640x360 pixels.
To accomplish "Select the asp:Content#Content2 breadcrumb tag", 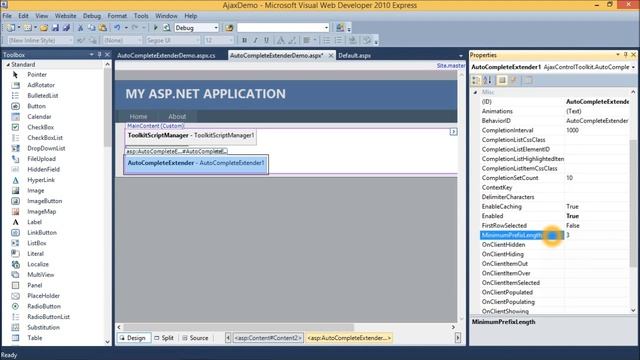I will 268,338.
